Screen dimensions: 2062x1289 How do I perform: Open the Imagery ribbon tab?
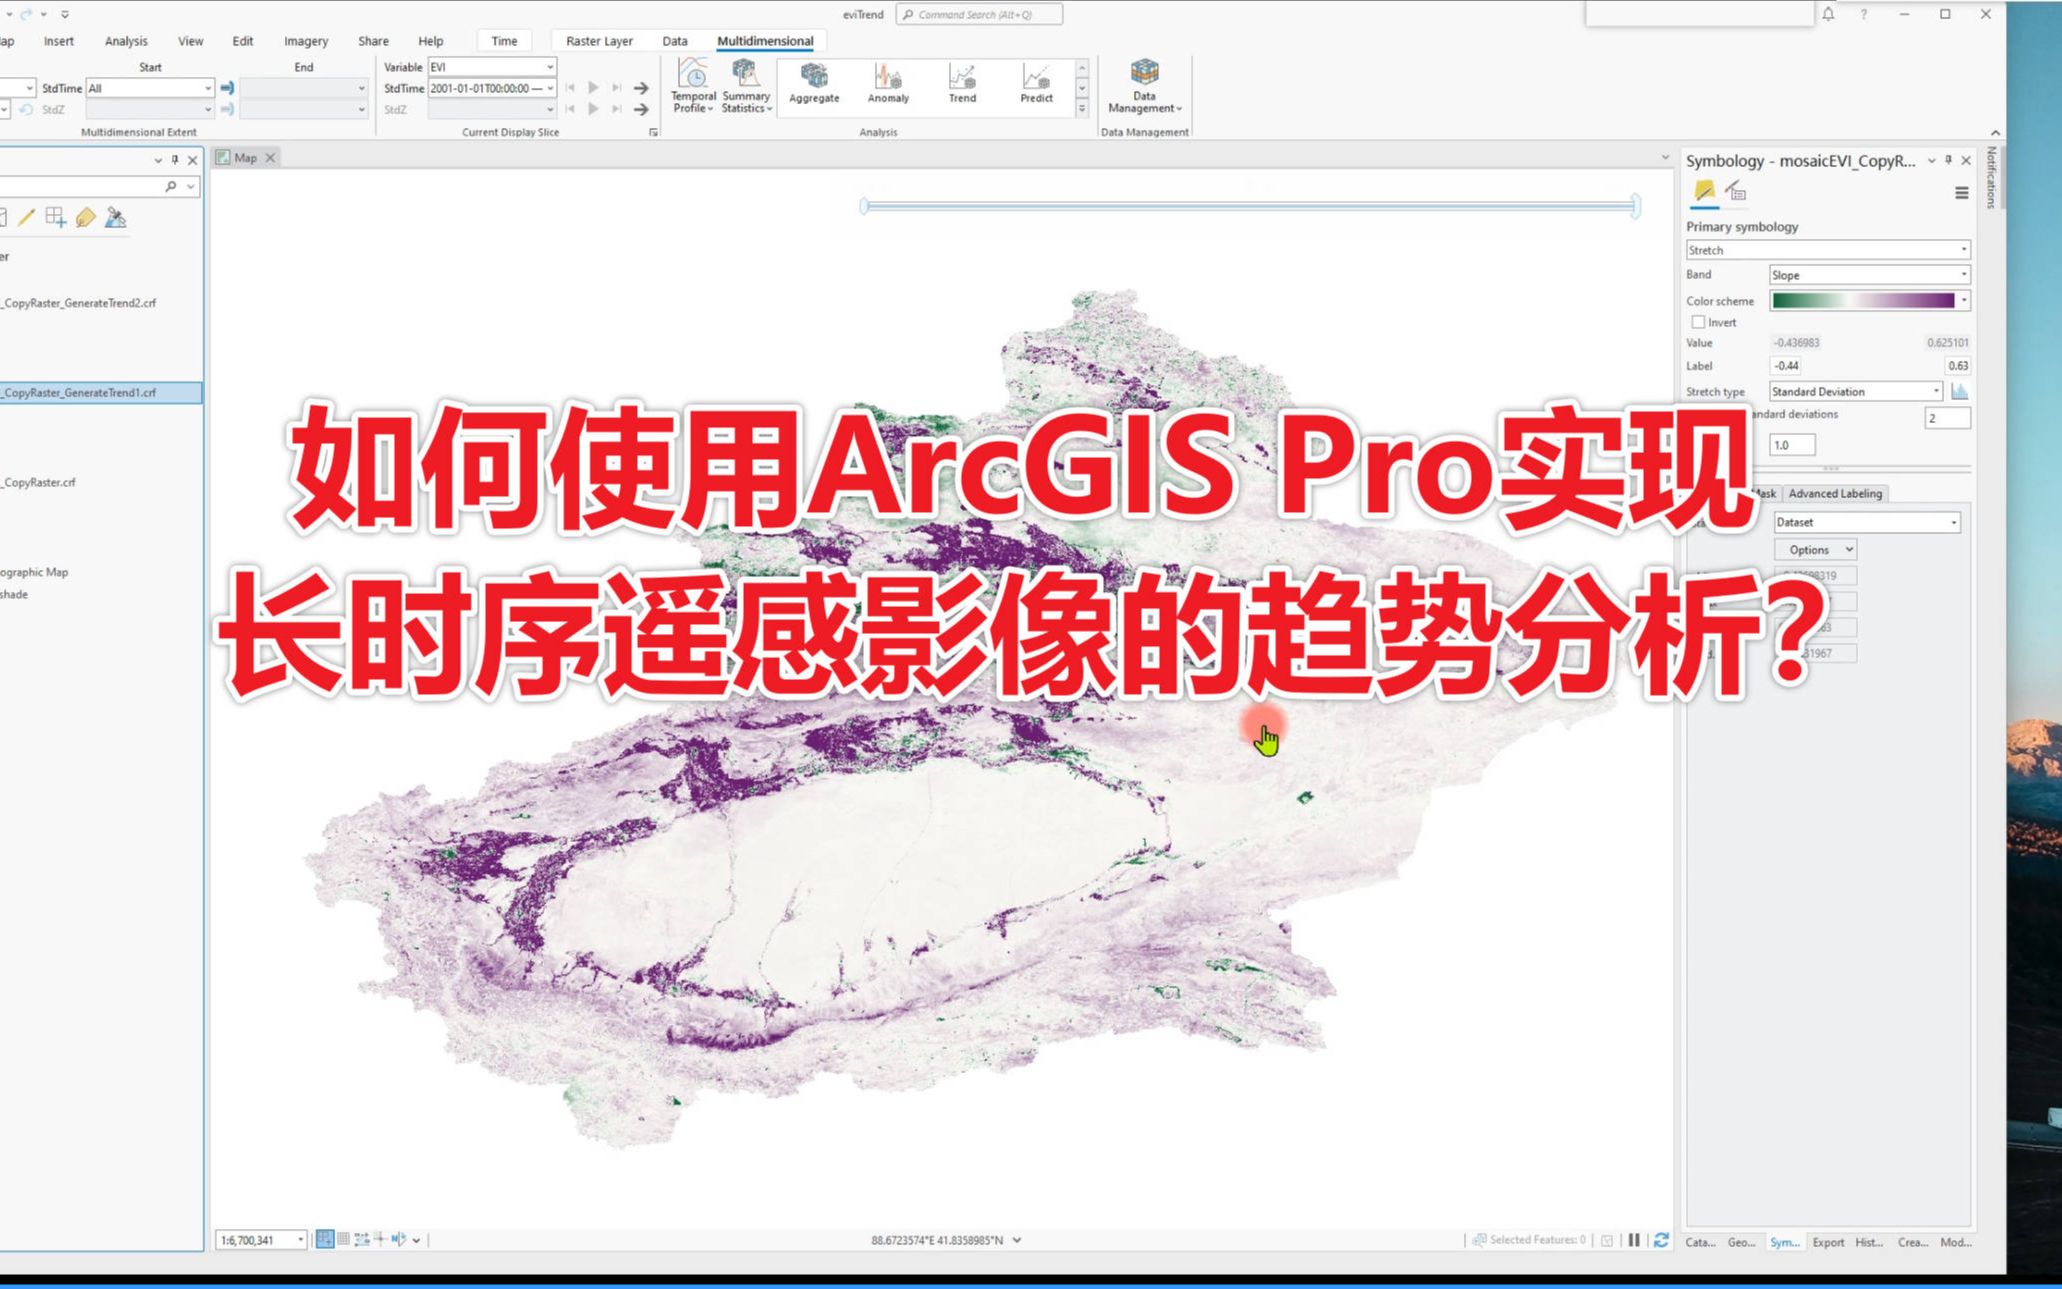pyautogui.click(x=306, y=41)
